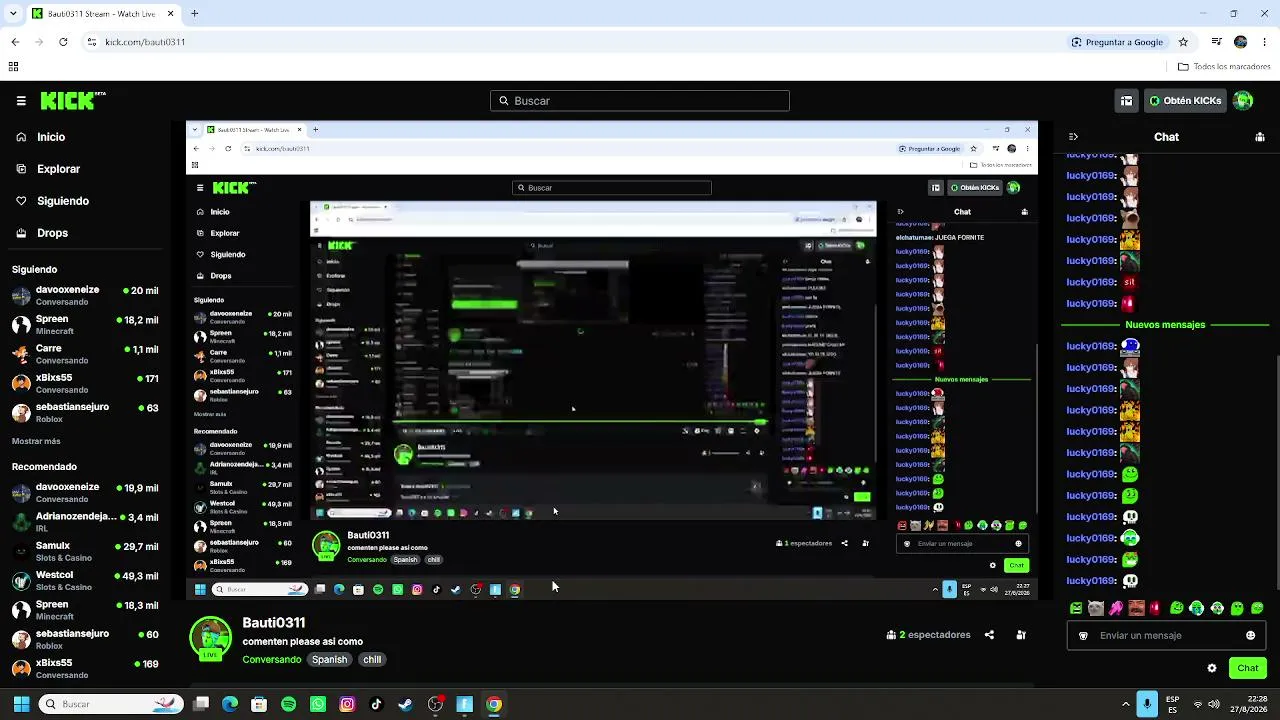Open the Kick hamburger sidebar menu

21,101
